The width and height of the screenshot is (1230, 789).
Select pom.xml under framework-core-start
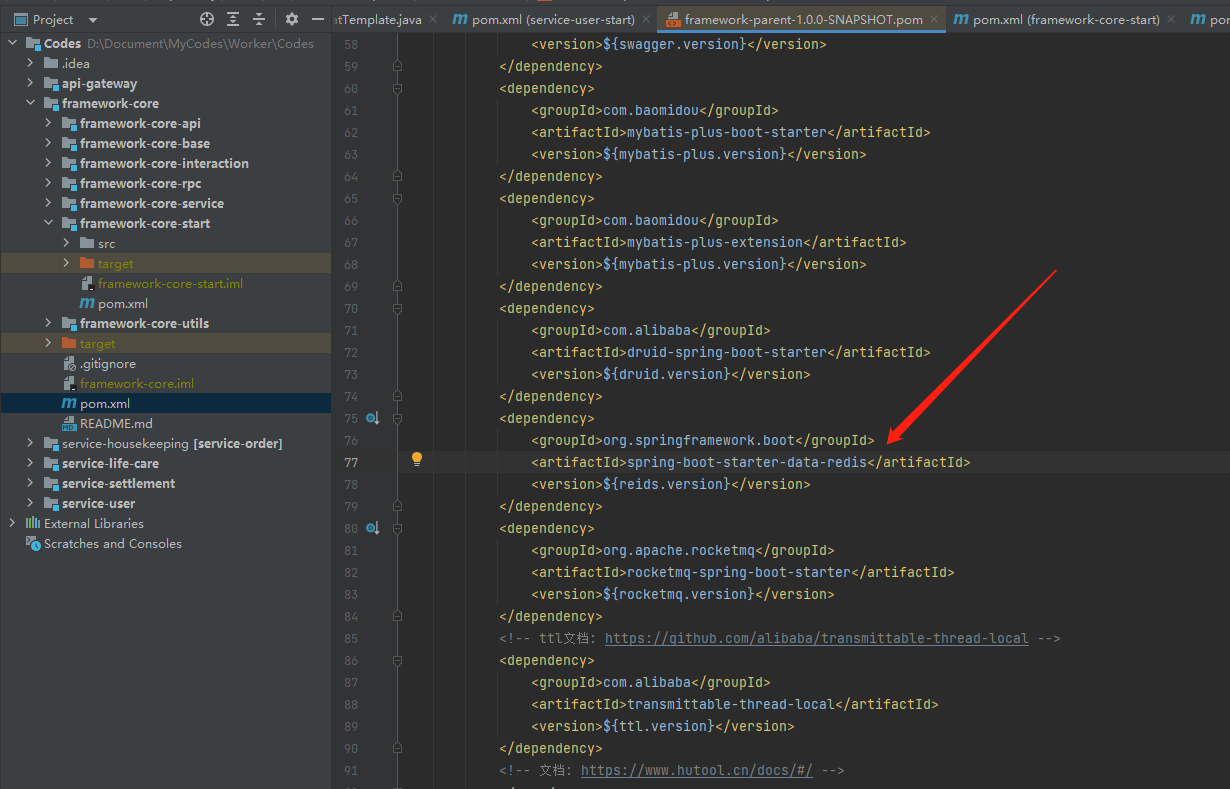click(123, 303)
